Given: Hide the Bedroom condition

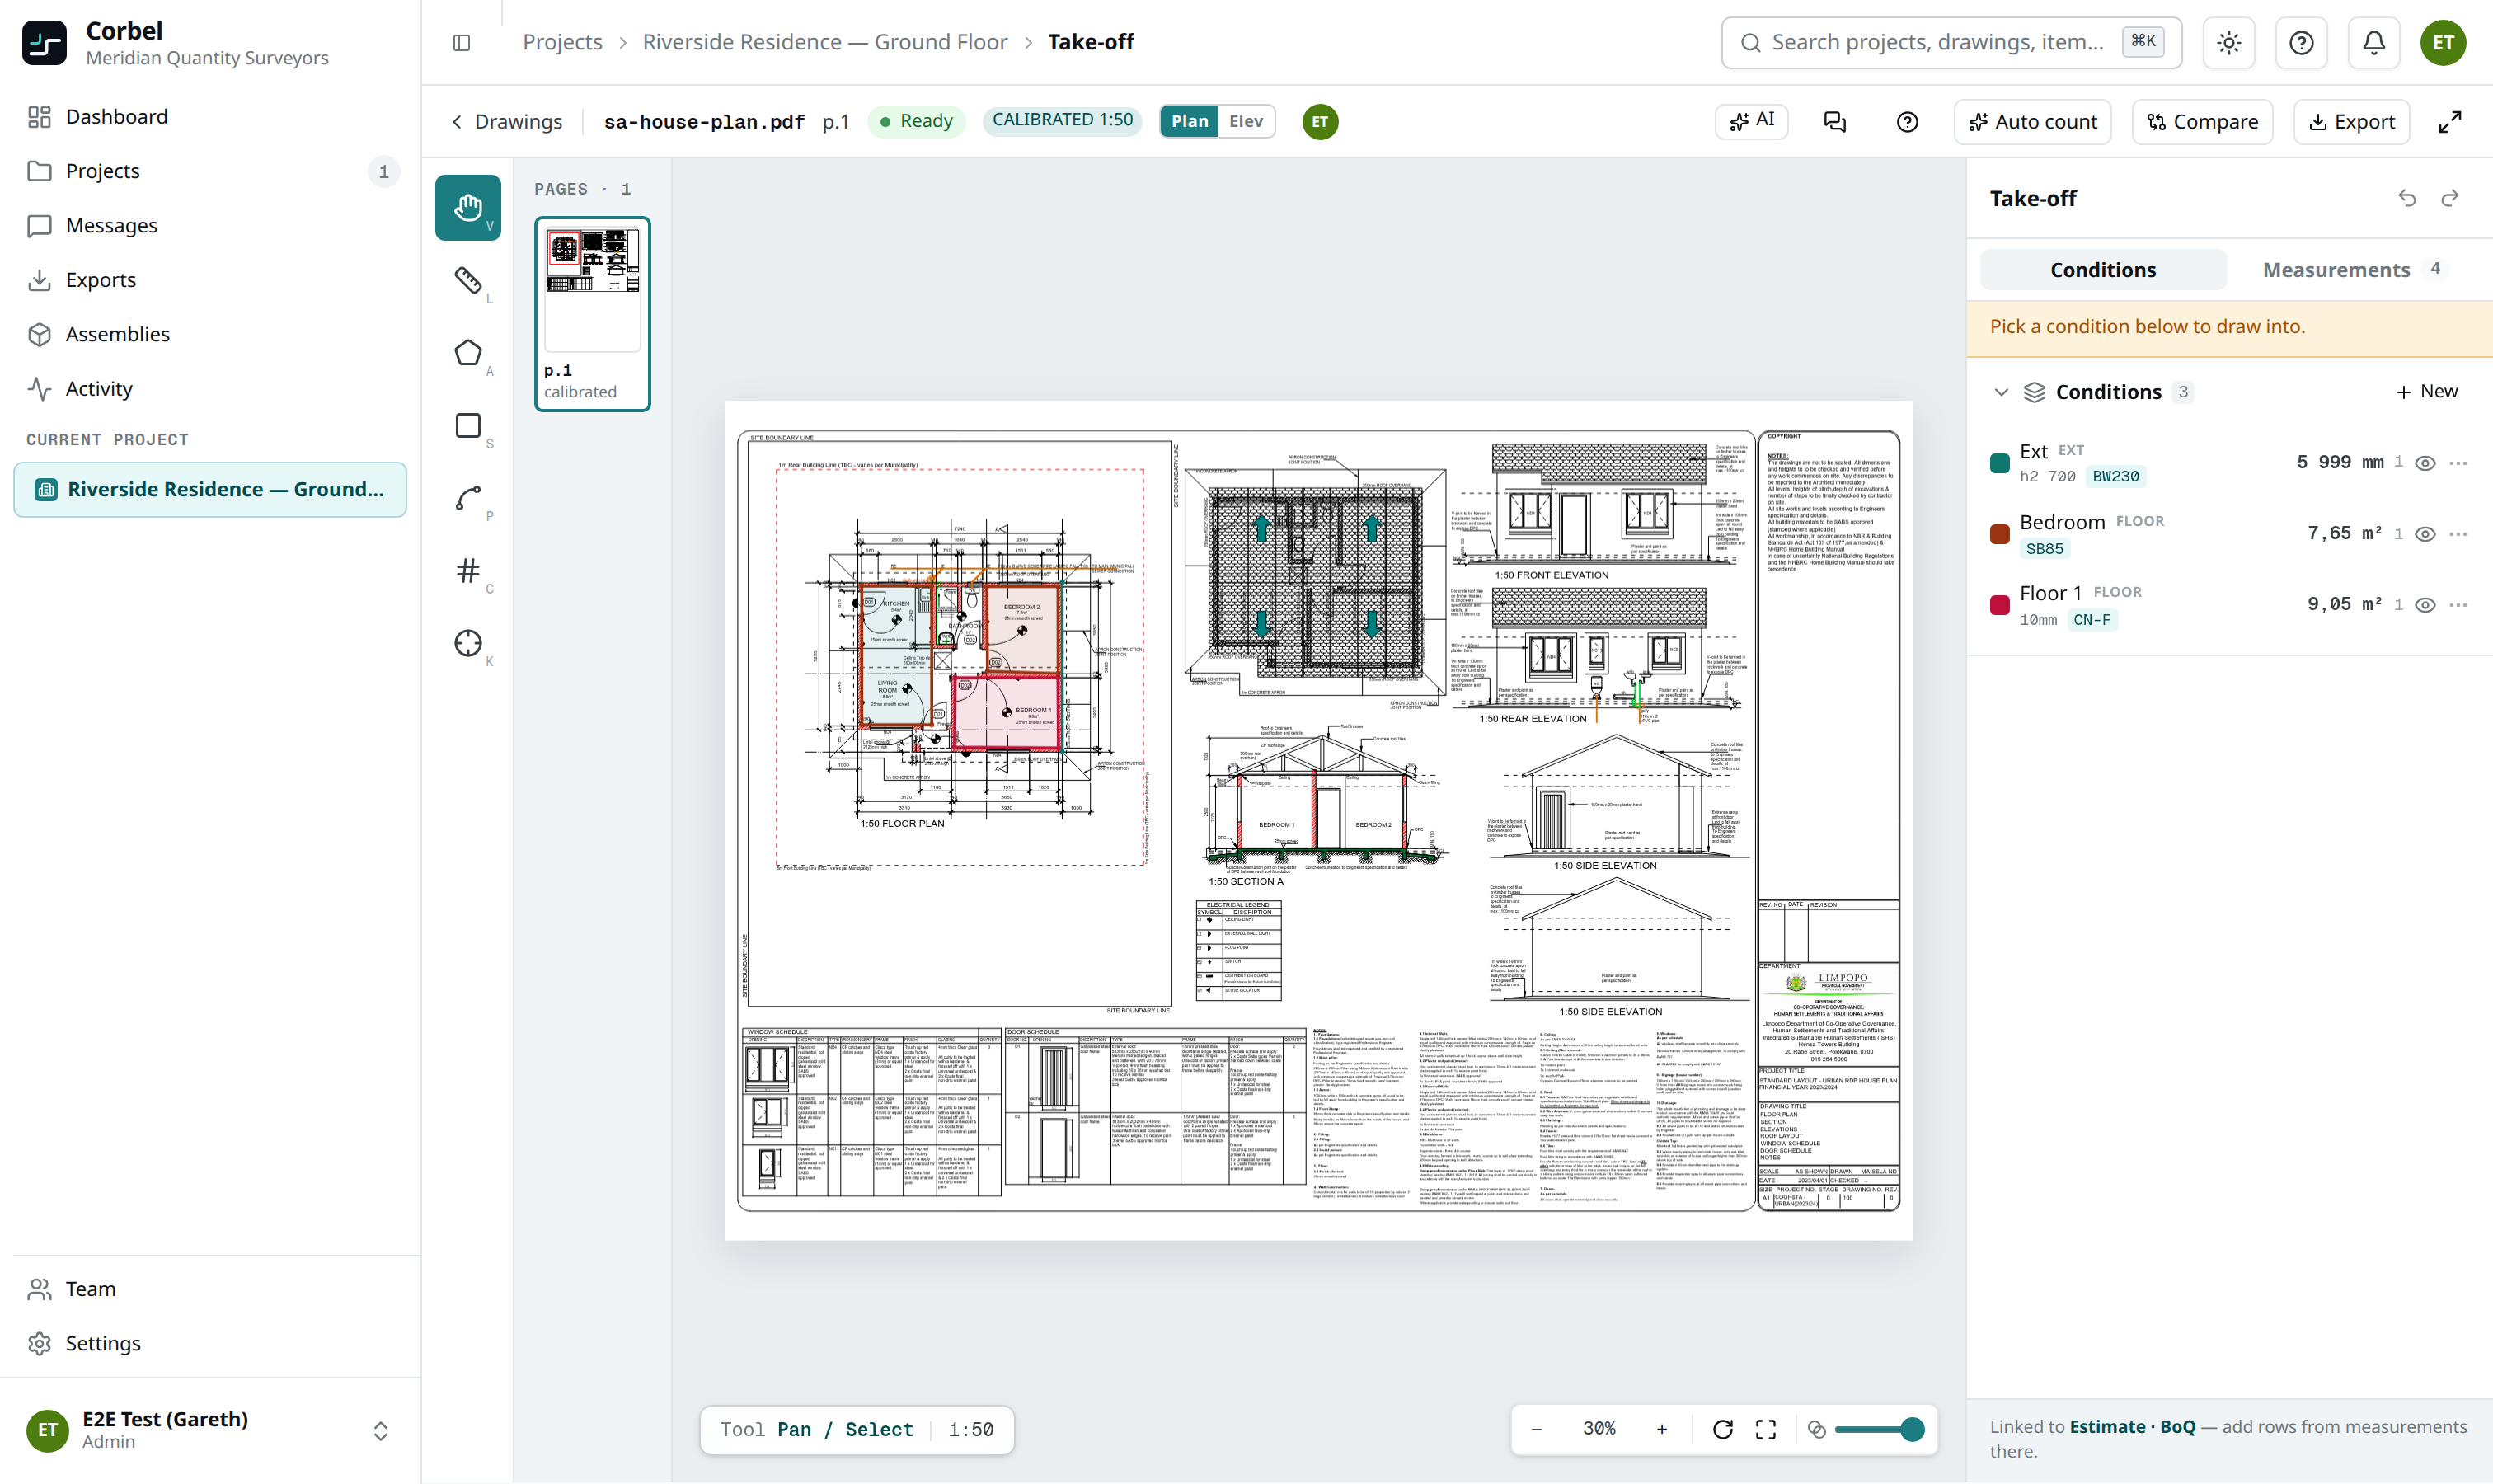Looking at the screenshot, I should pyautogui.click(x=2425, y=534).
